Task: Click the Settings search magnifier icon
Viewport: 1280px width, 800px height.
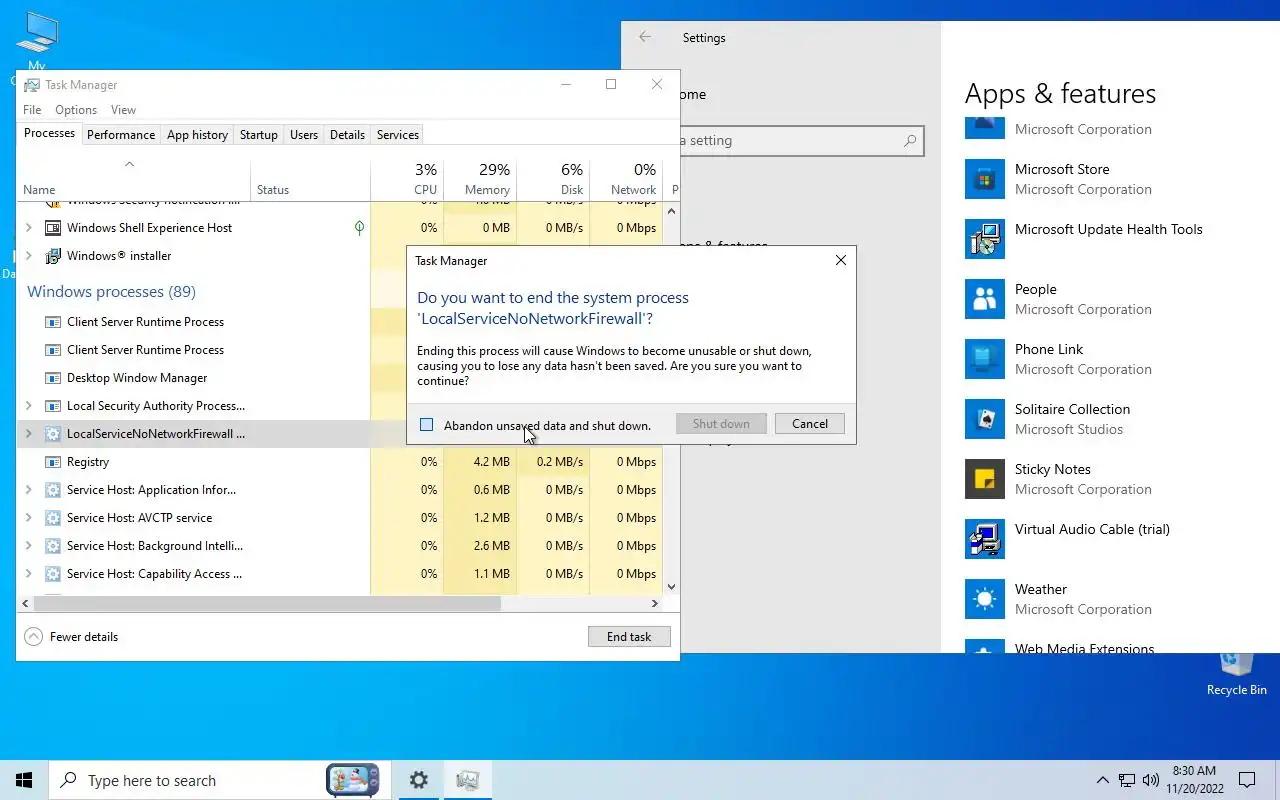Action: pyautogui.click(x=910, y=141)
